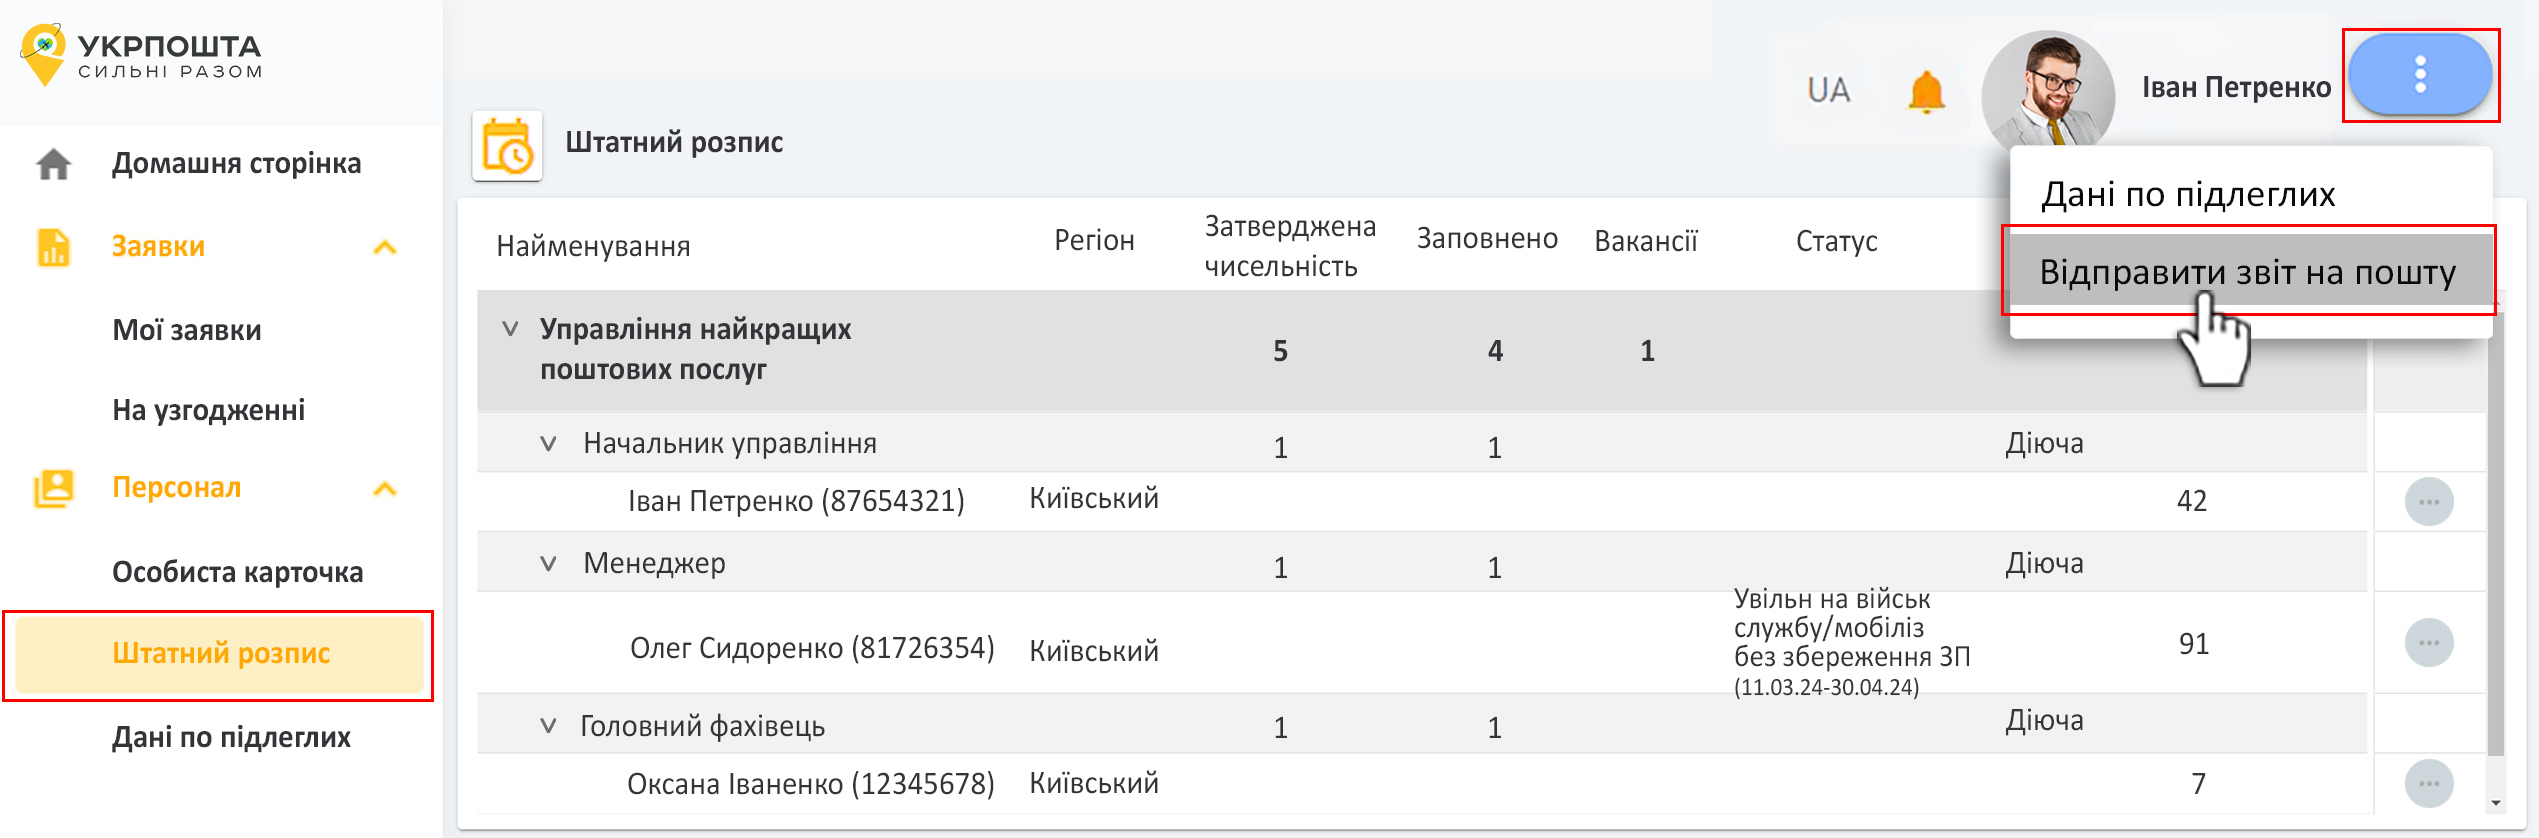
Task: Open row options for Іван Петренко
Action: click(x=2428, y=502)
